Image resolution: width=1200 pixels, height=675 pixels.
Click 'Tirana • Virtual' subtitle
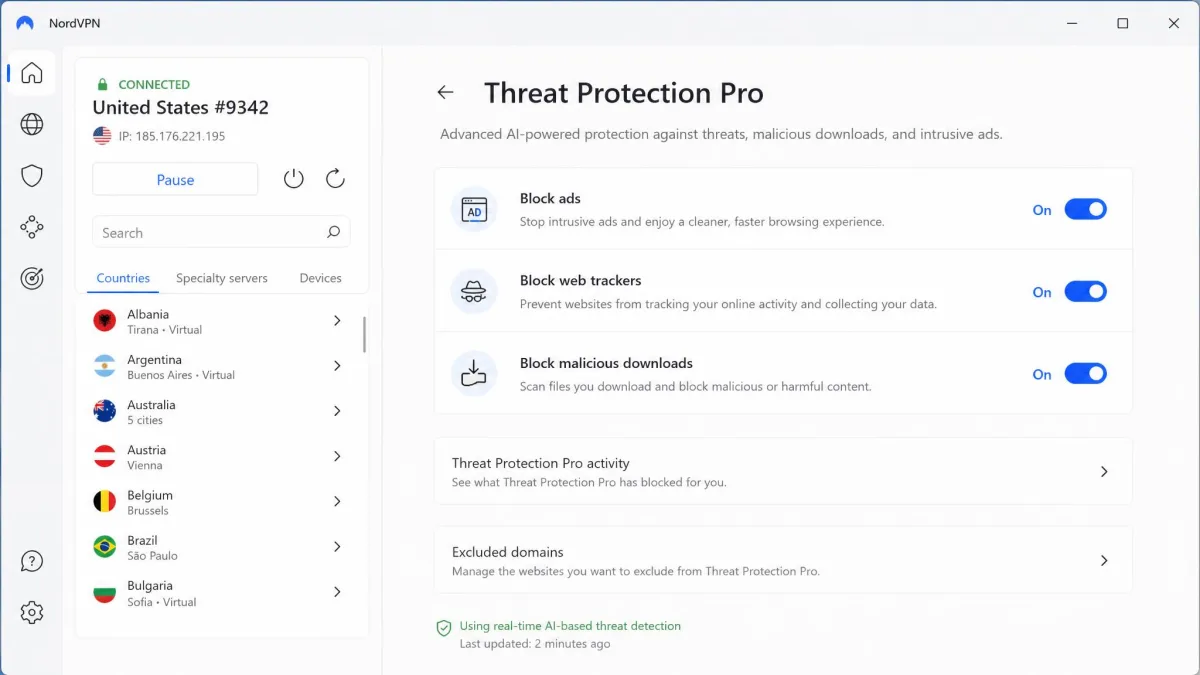(164, 330)
